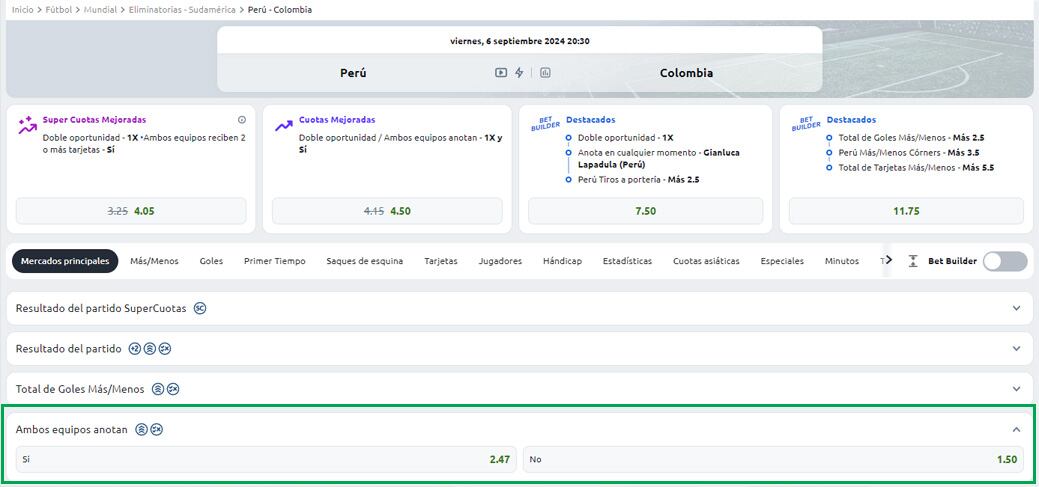Click the lightning bolt icon beside Perú
1039x487 pixels.
pyautogui.click(x=519, y=73)
